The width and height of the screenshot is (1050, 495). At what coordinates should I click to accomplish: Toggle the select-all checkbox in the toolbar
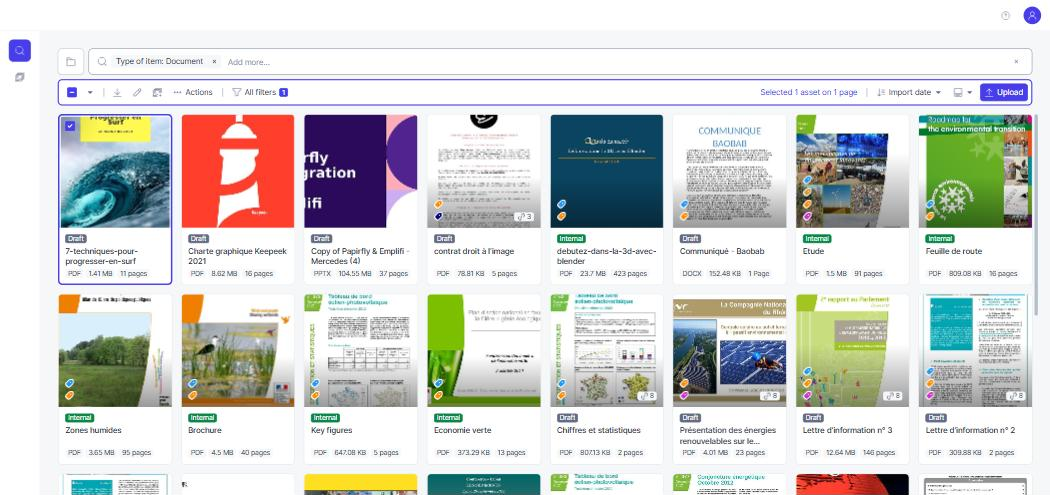pos(72,92)
